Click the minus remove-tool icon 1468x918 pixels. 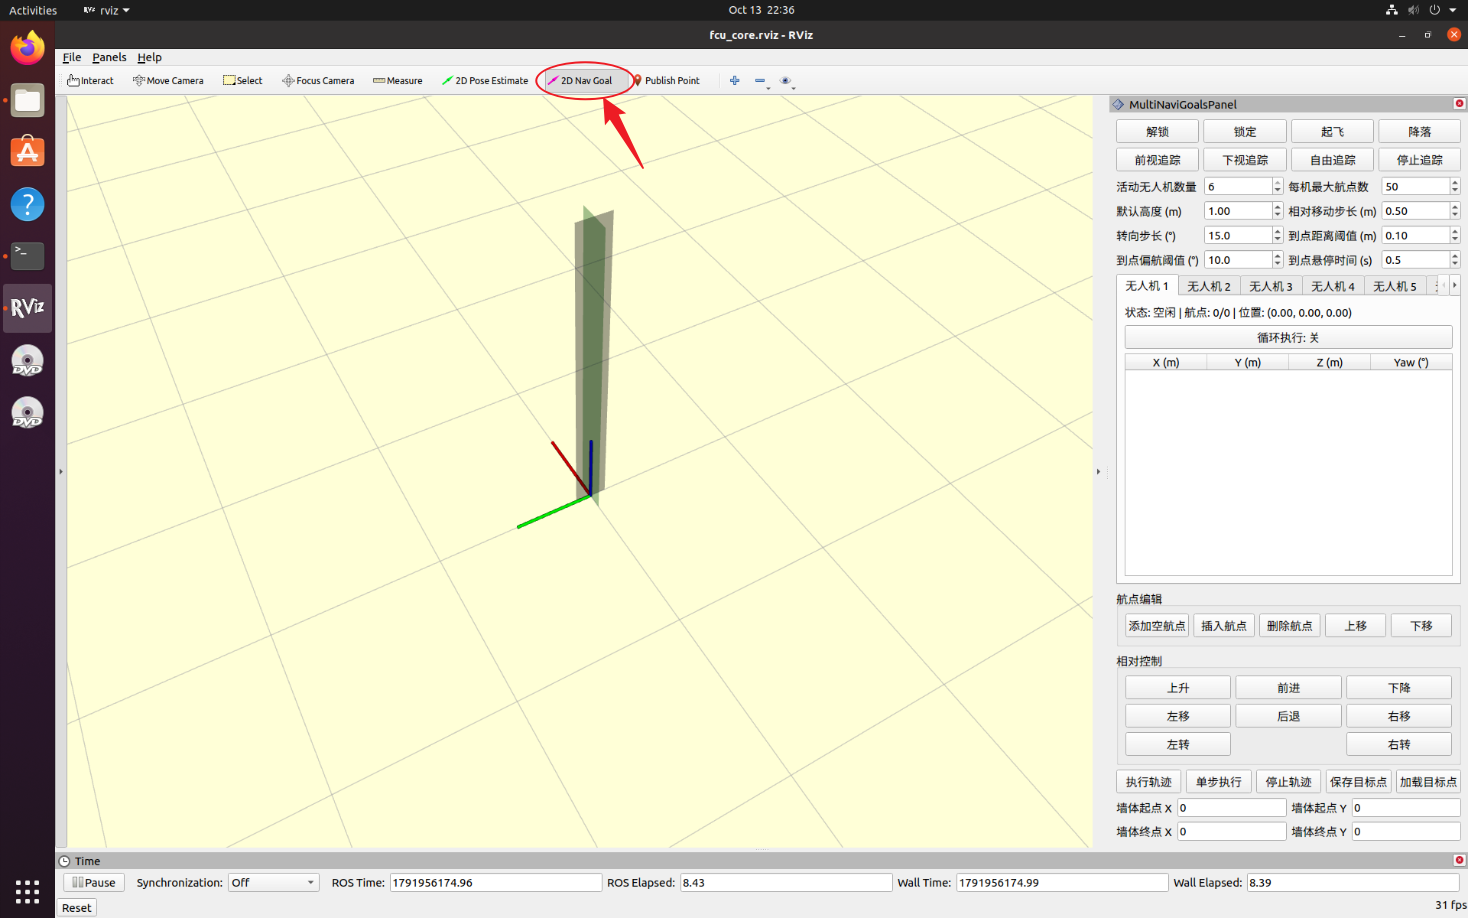[760, 81]
